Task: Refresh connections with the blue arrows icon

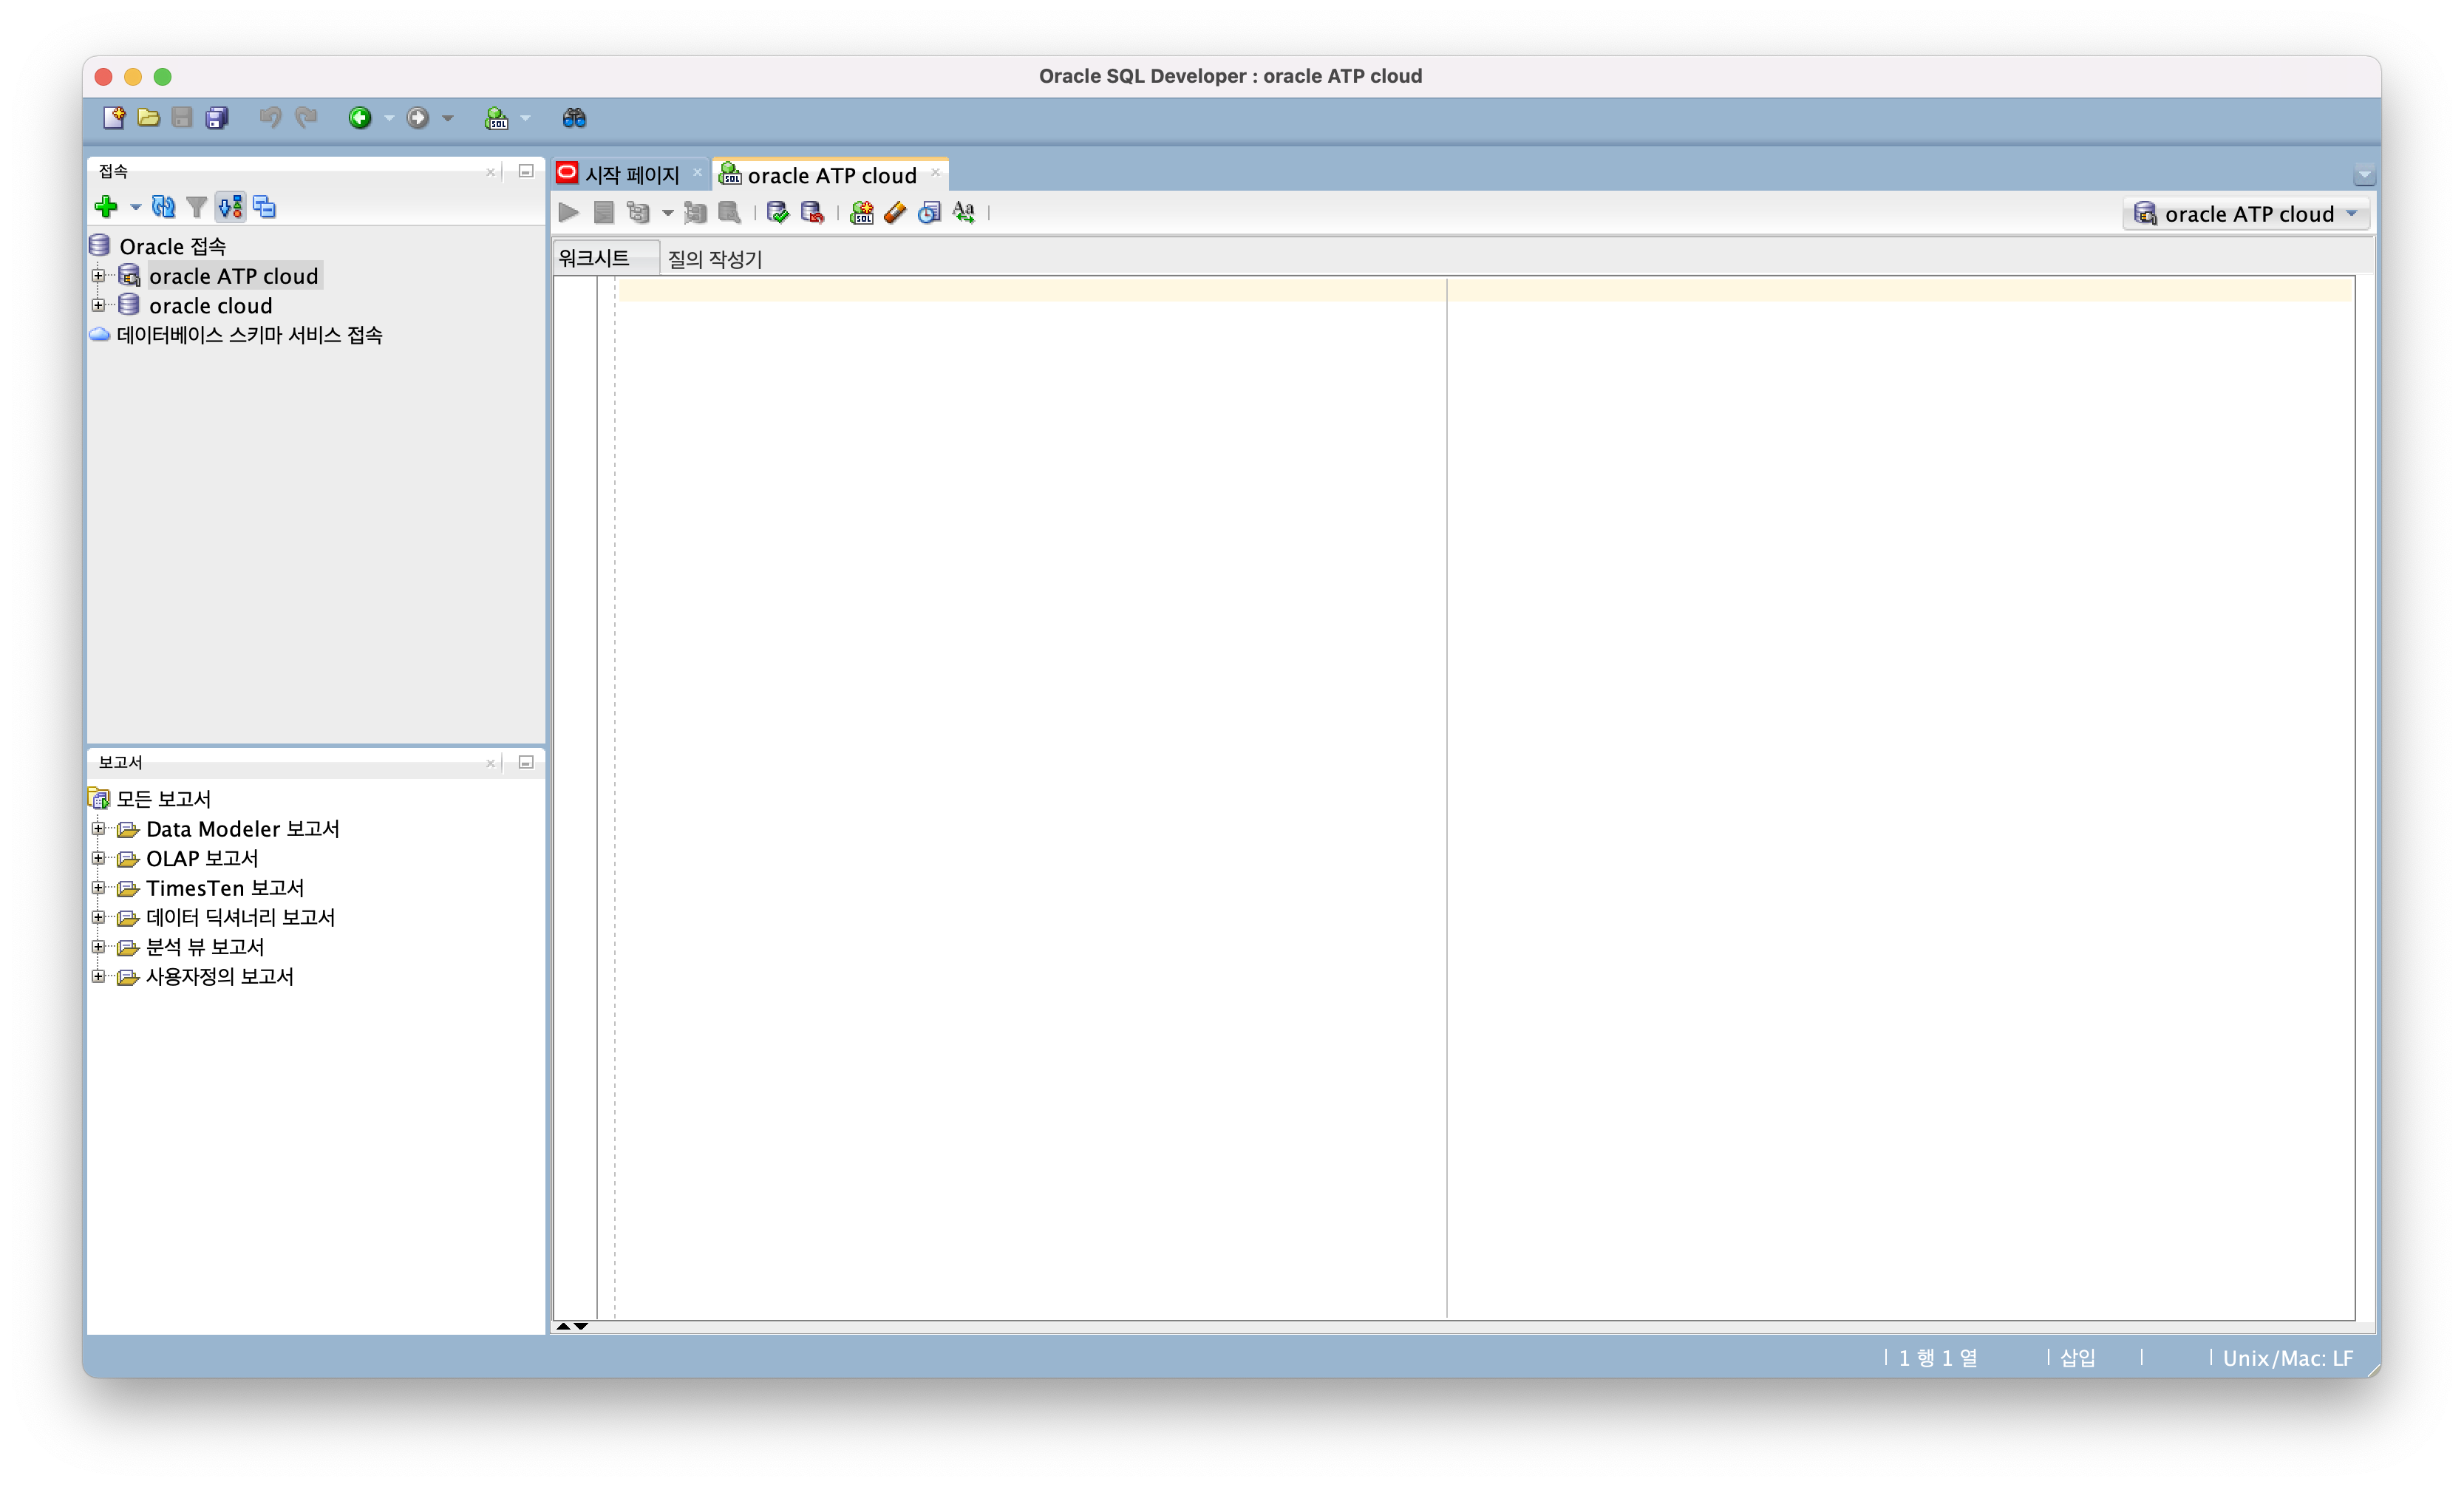Action: click(163, 207)
